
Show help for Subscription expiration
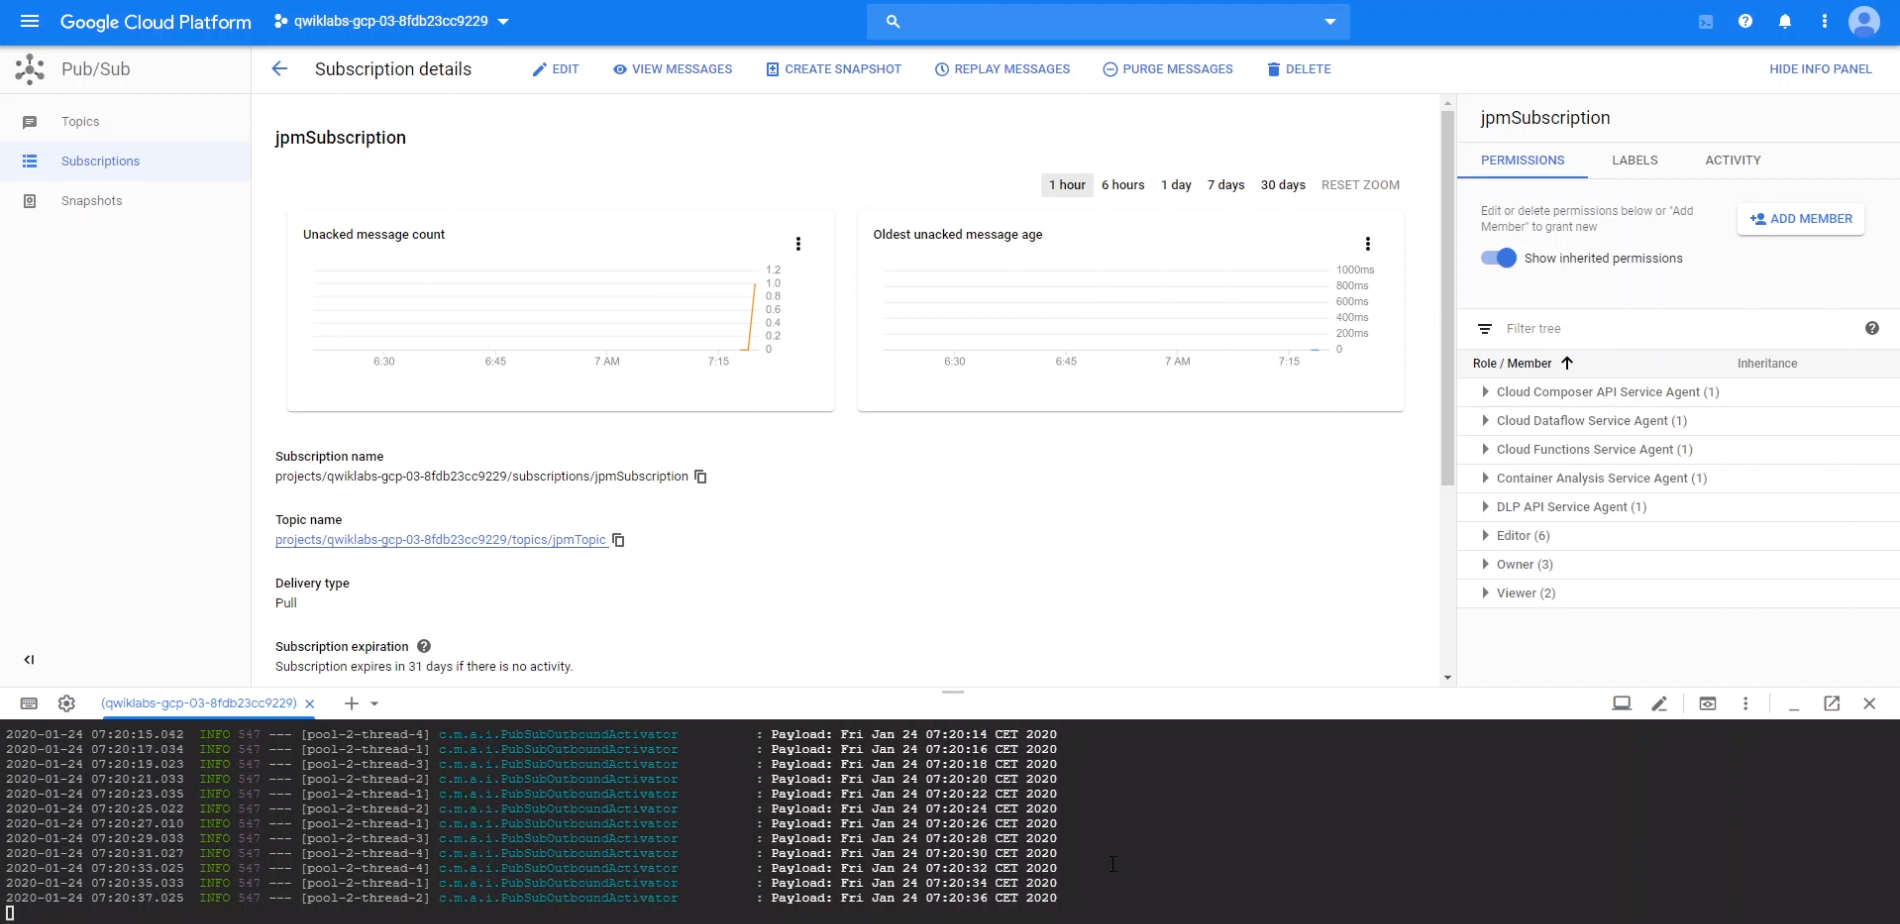(x=424, y=647)
